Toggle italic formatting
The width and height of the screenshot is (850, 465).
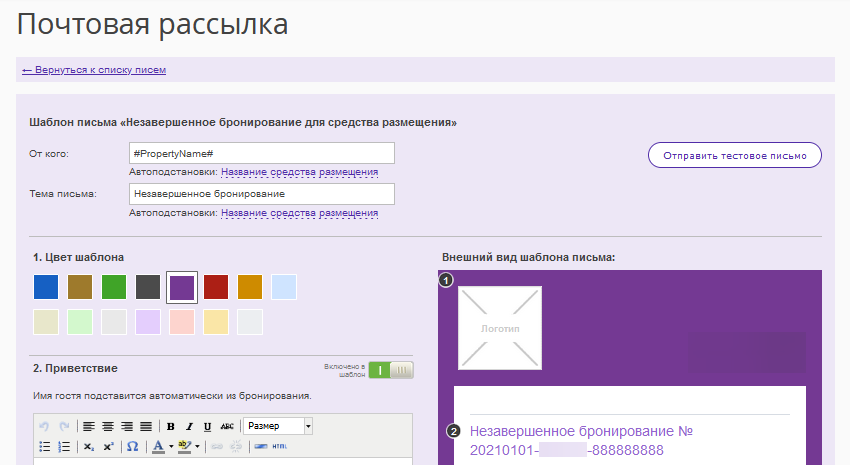(189, 427)
